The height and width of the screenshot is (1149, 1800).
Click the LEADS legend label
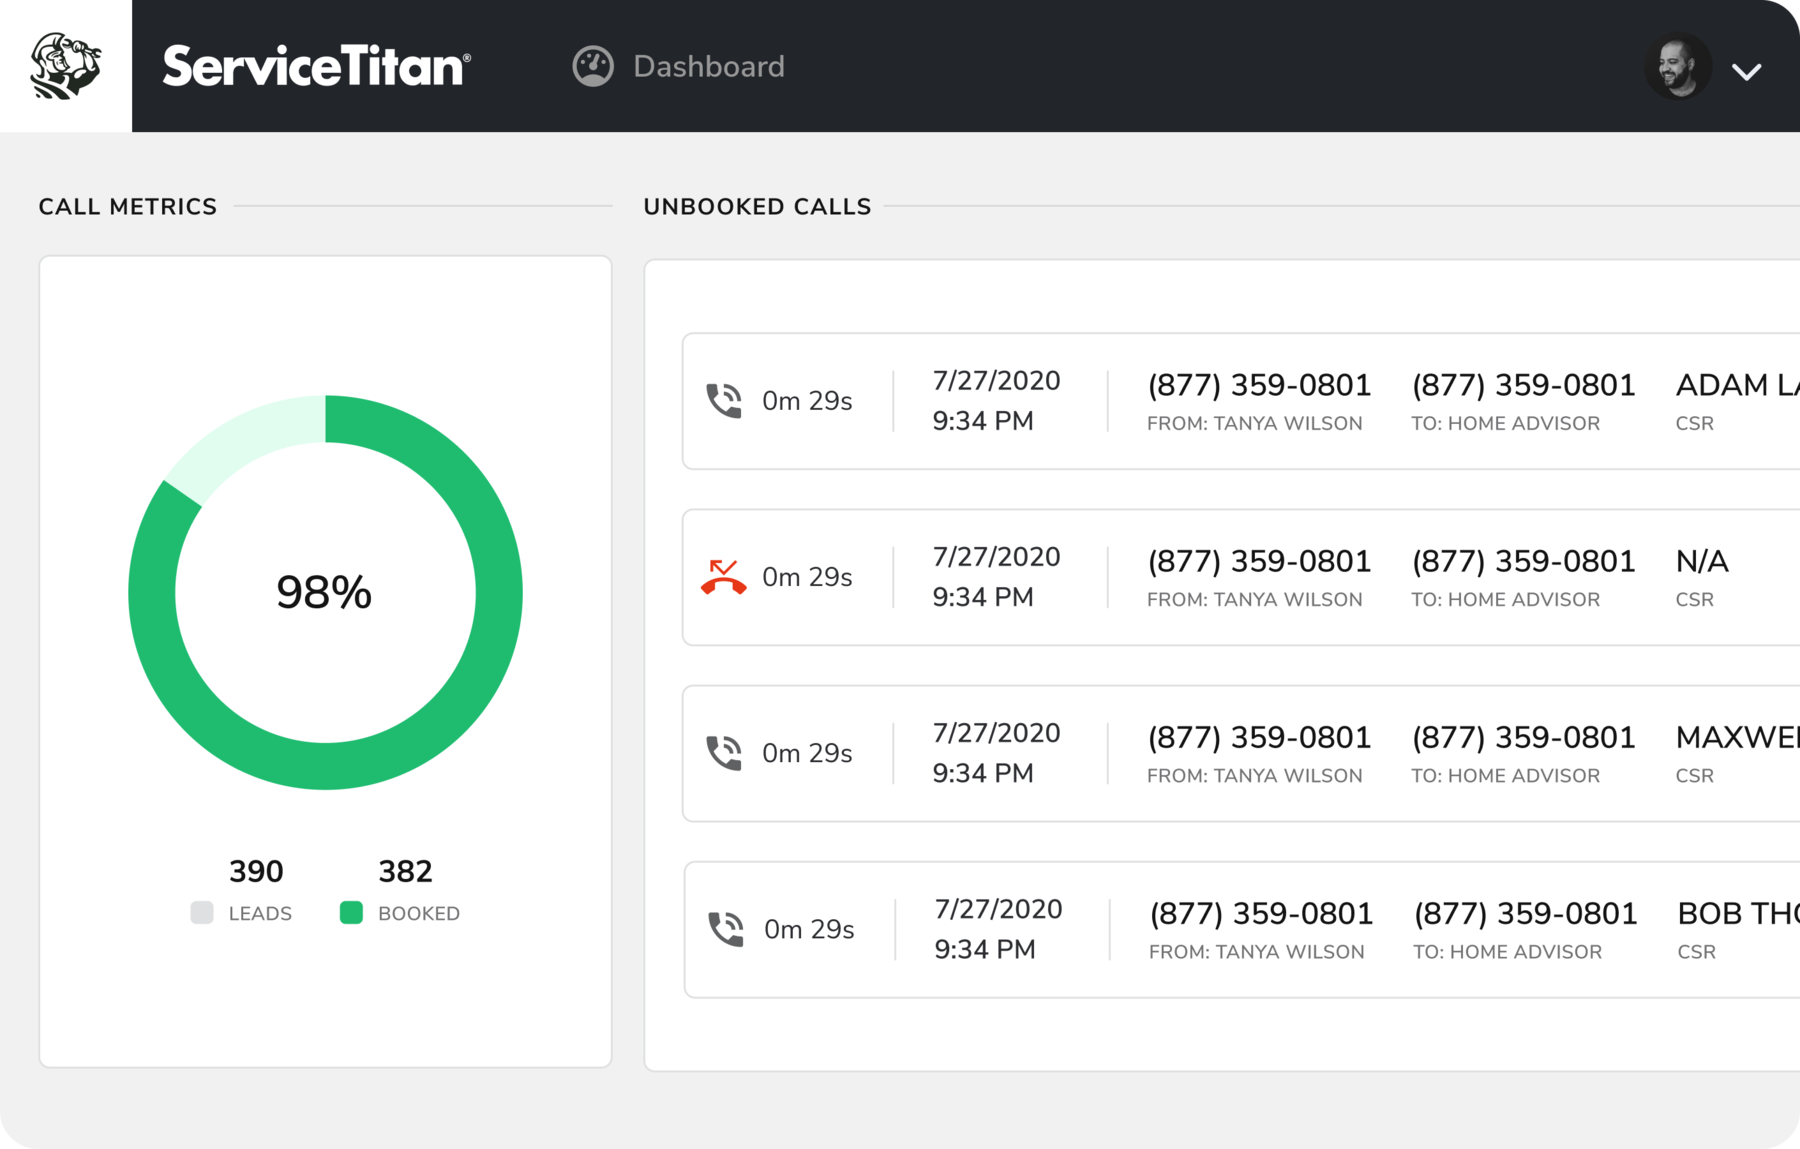coord(260,913)
